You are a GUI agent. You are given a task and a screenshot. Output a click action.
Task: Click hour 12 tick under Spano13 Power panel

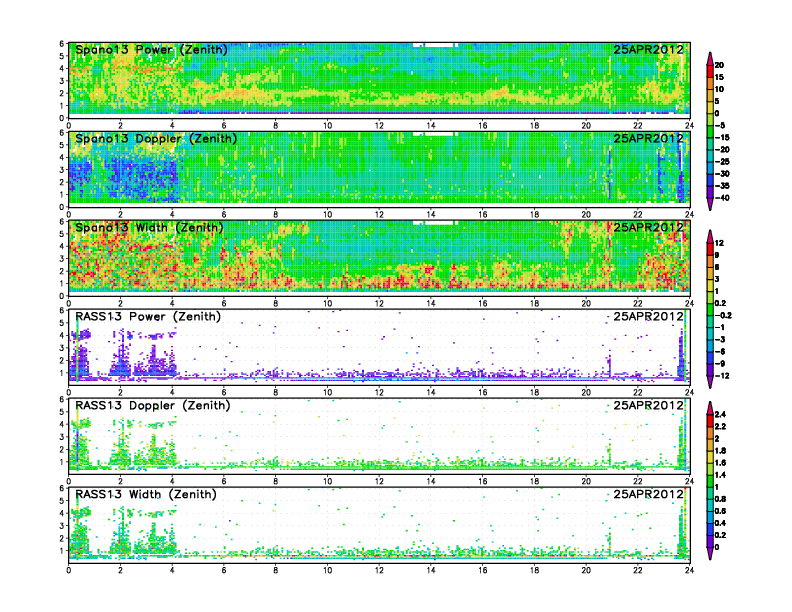379,126
